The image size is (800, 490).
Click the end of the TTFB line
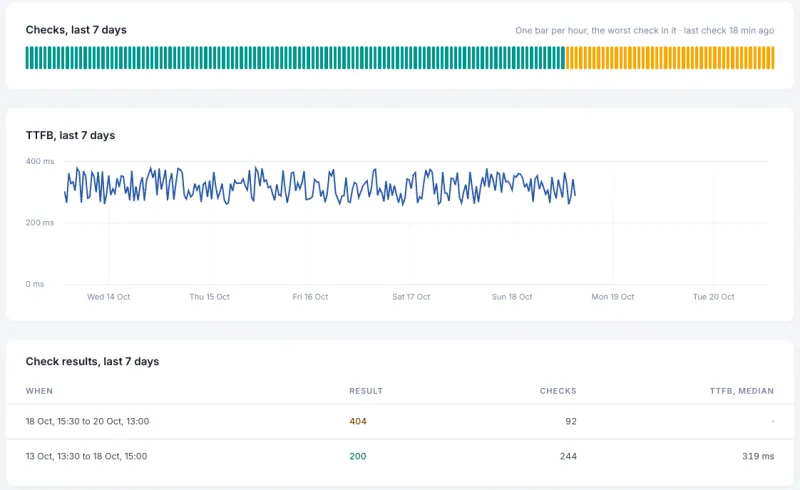[x=575, y=194]
